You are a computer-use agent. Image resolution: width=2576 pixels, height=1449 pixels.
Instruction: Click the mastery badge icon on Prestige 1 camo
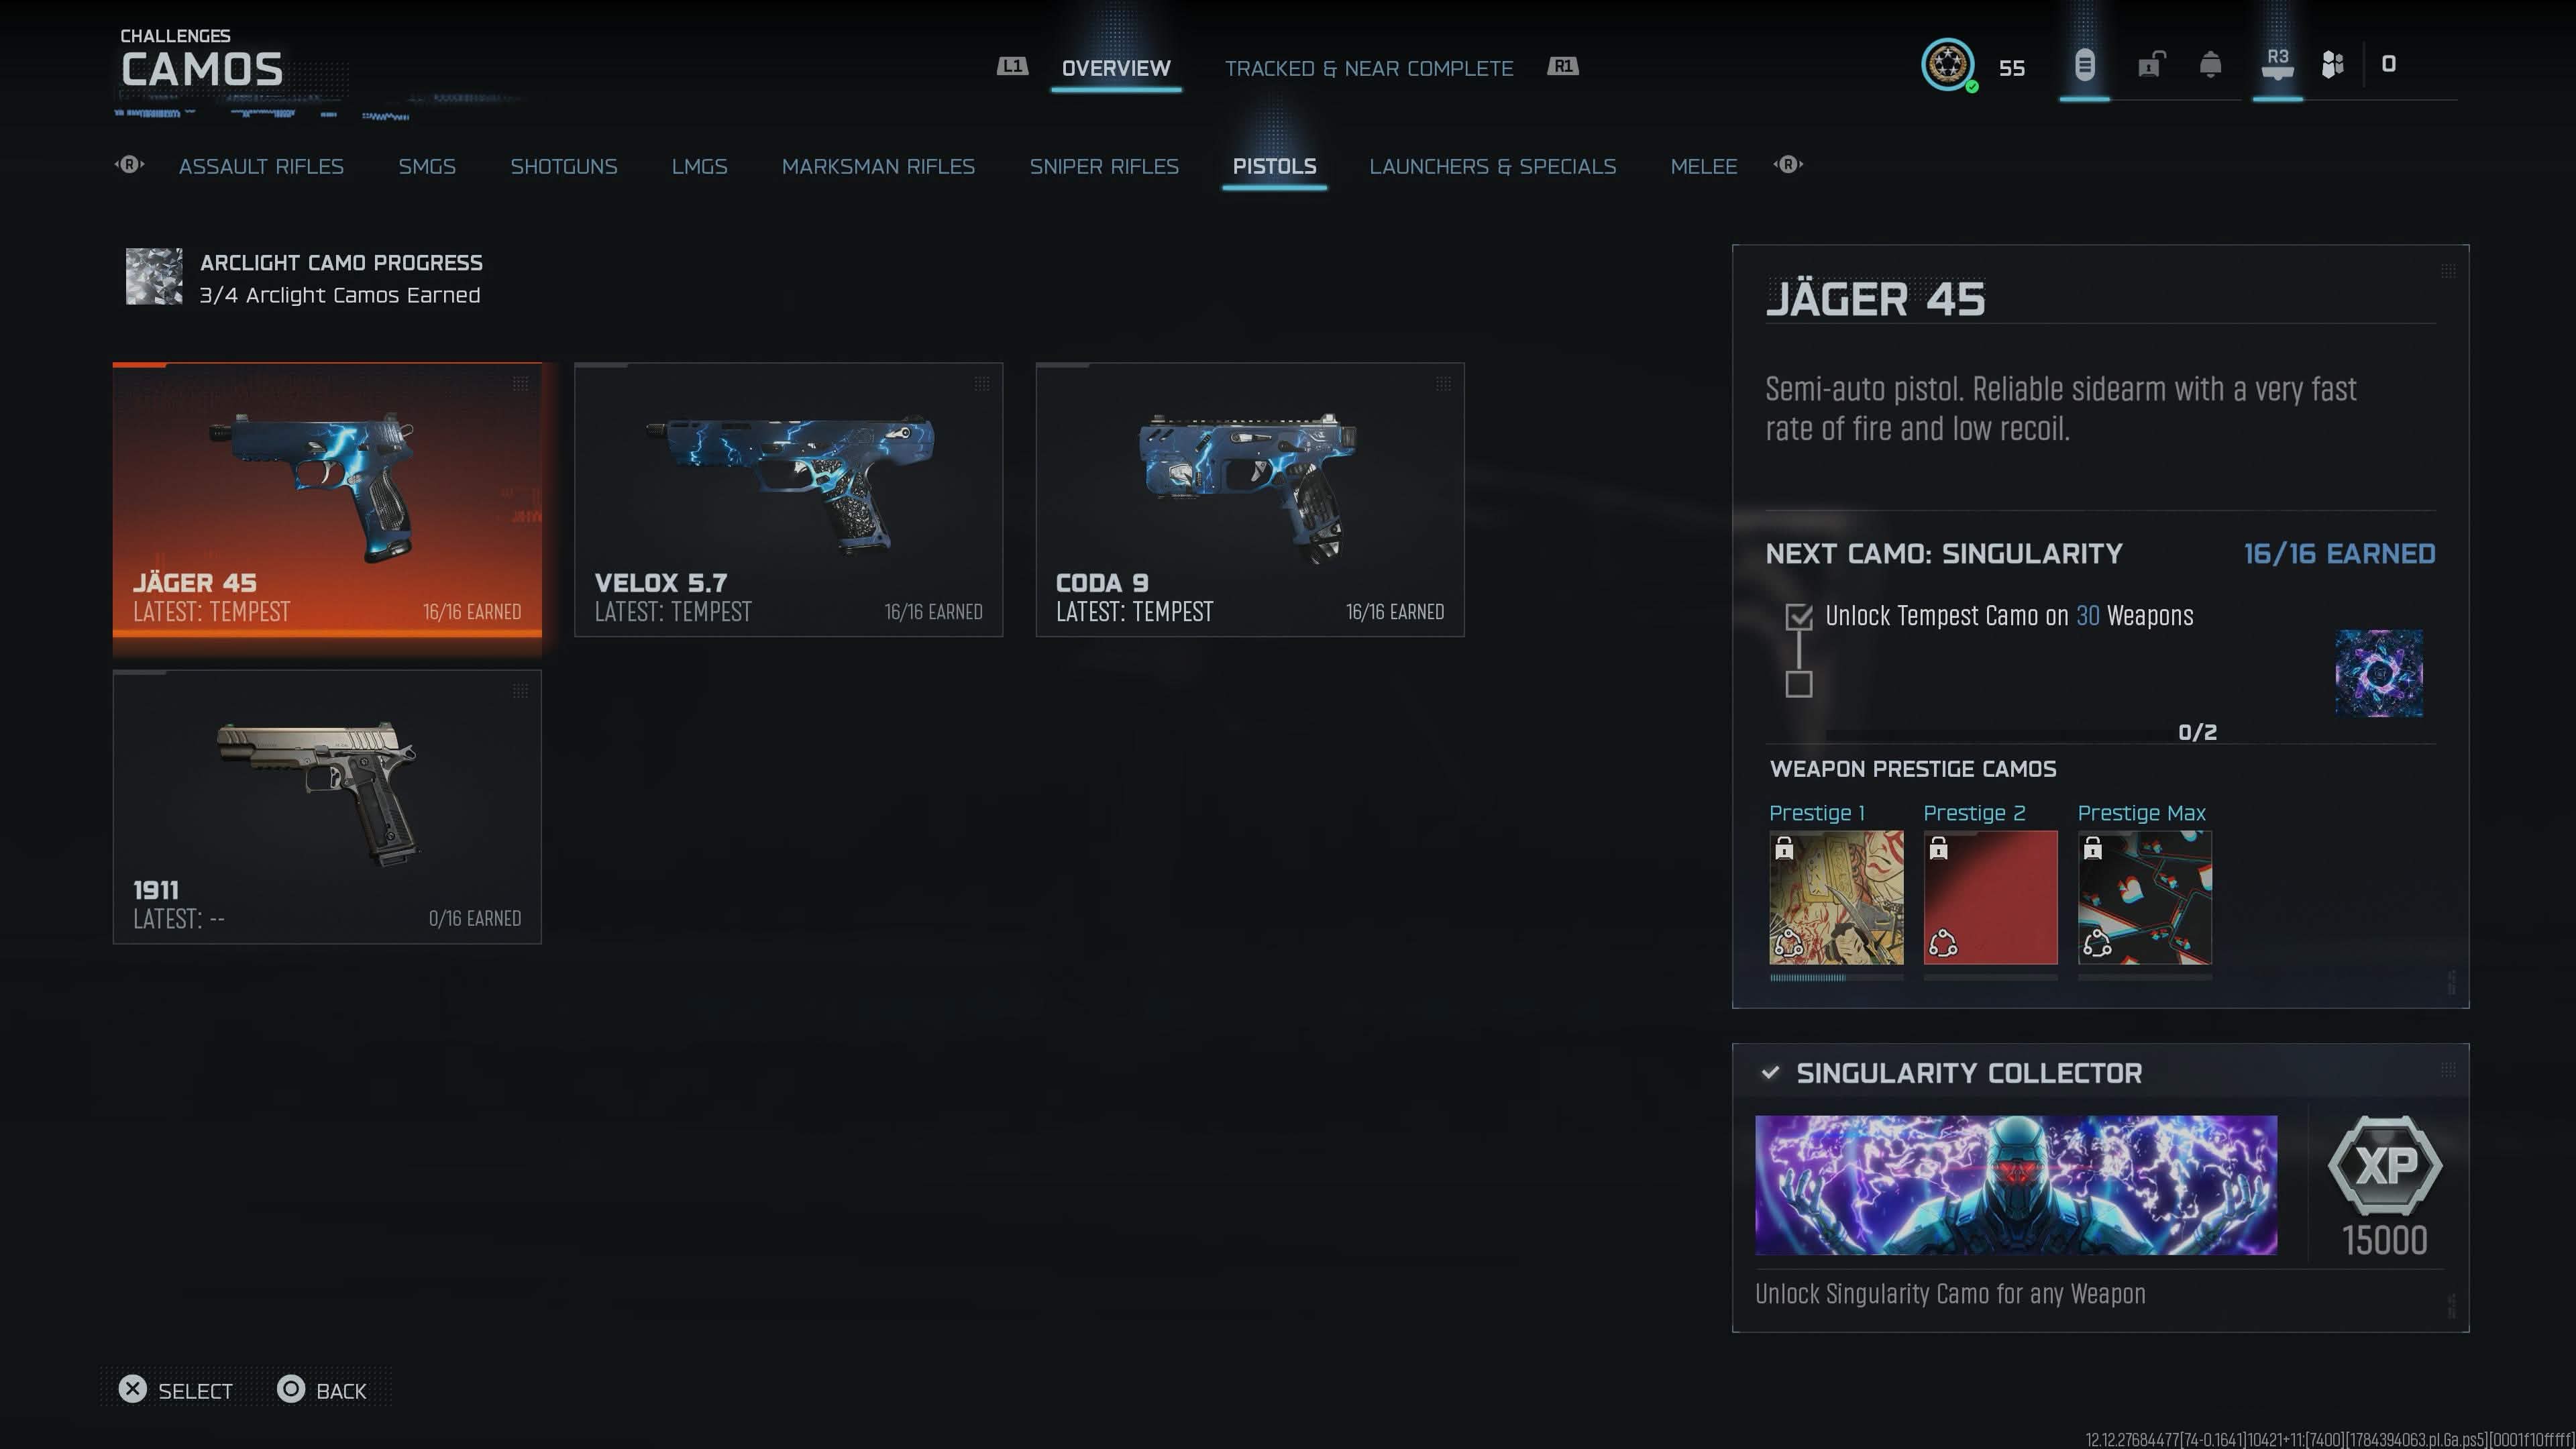(x=1788, y=942)
